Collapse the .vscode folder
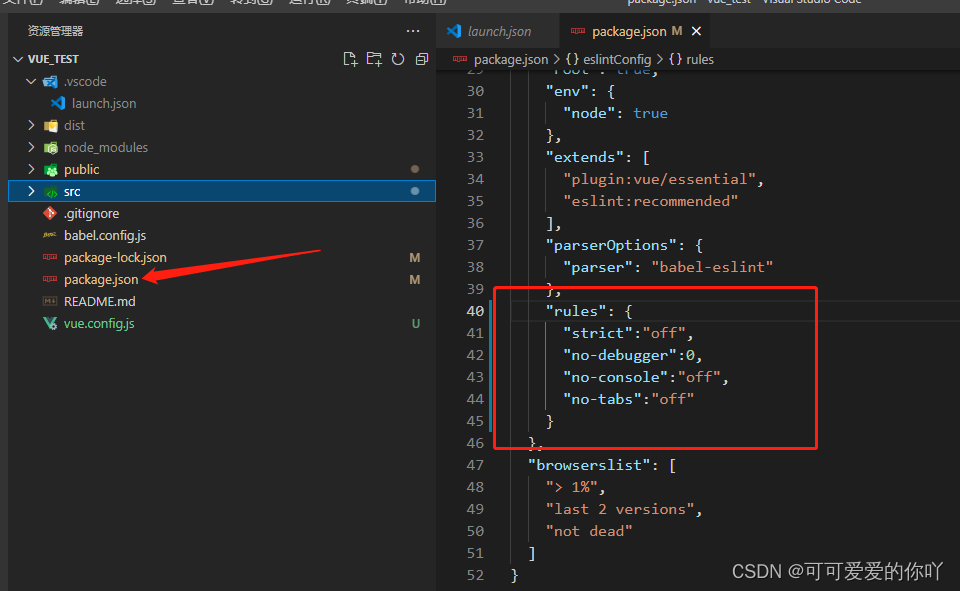 pyautogui.click(x=31, y=81)
